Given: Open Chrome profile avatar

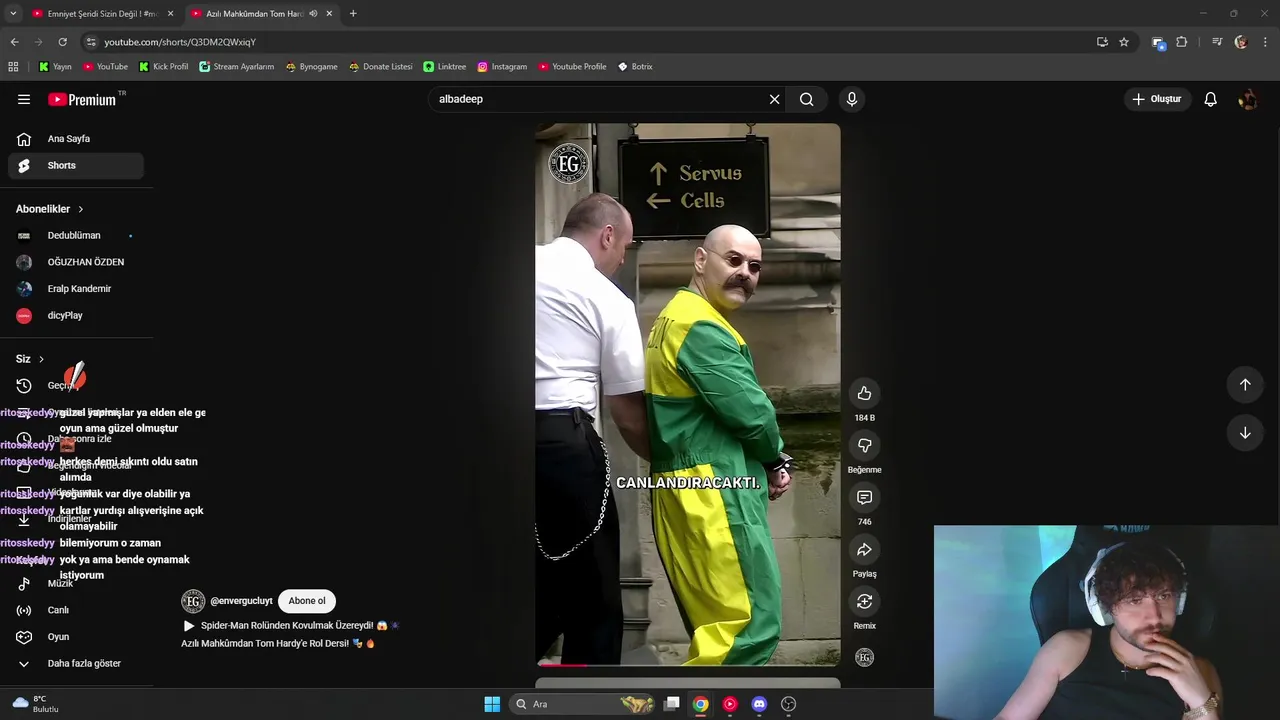Looking at the screenshot, I should [1241, 42].
